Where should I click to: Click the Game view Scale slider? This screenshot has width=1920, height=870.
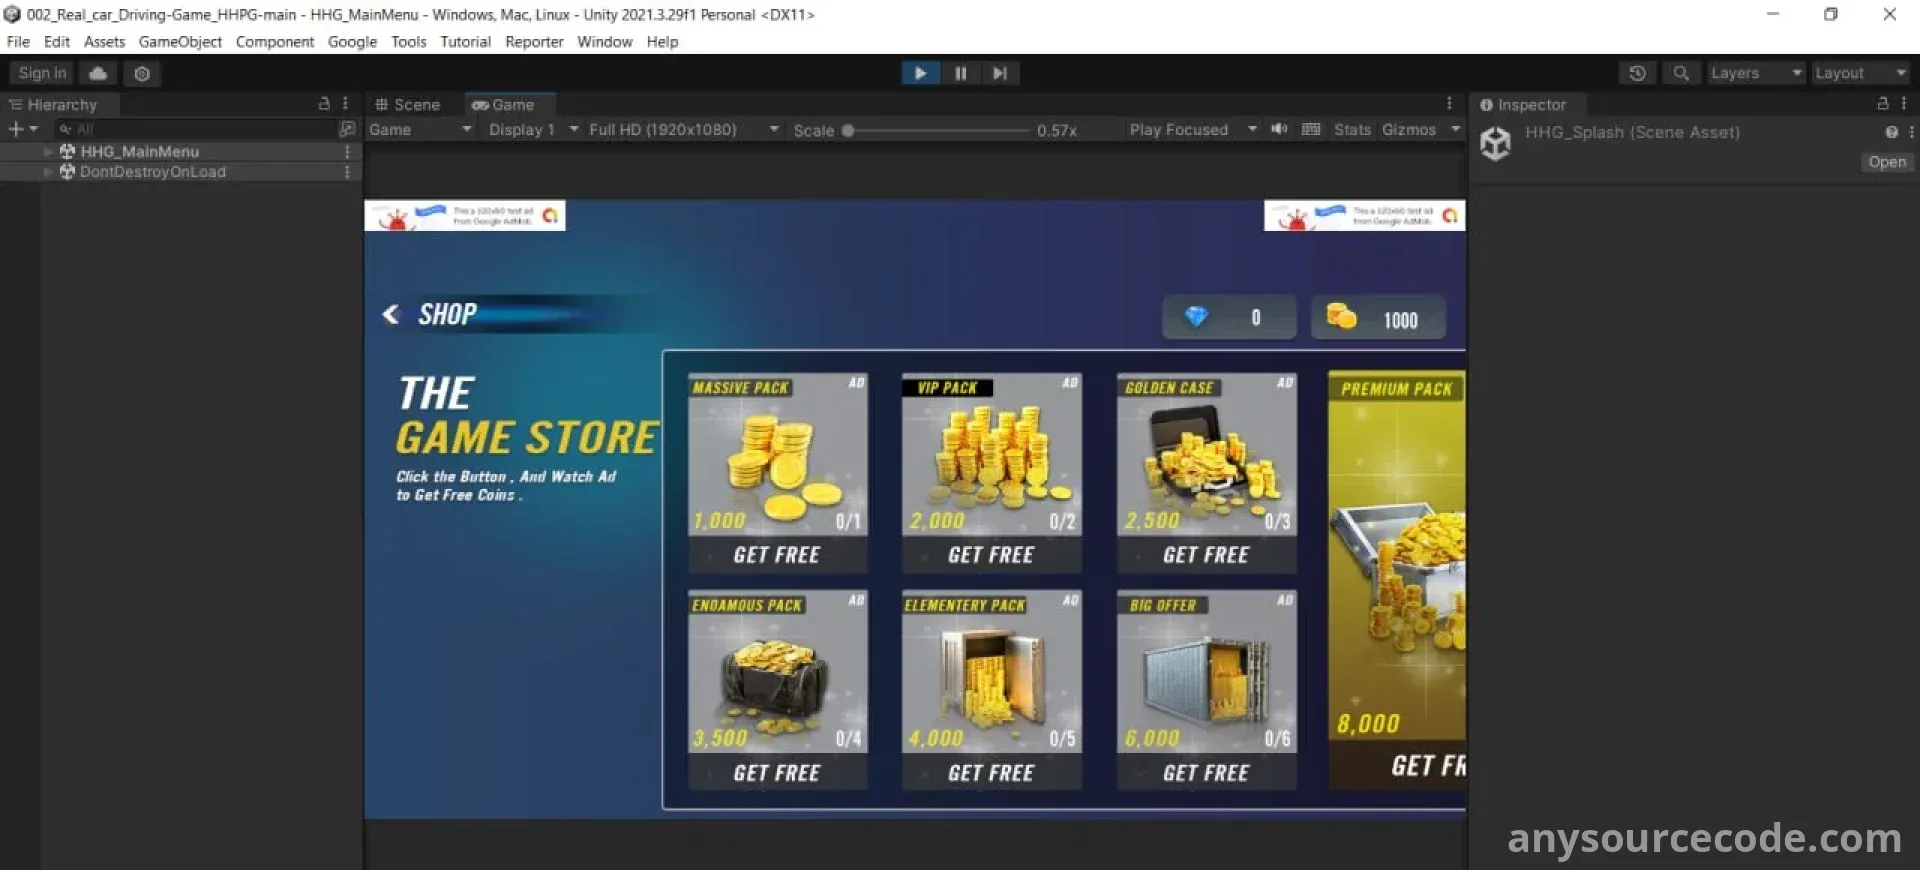click(938, 130)
